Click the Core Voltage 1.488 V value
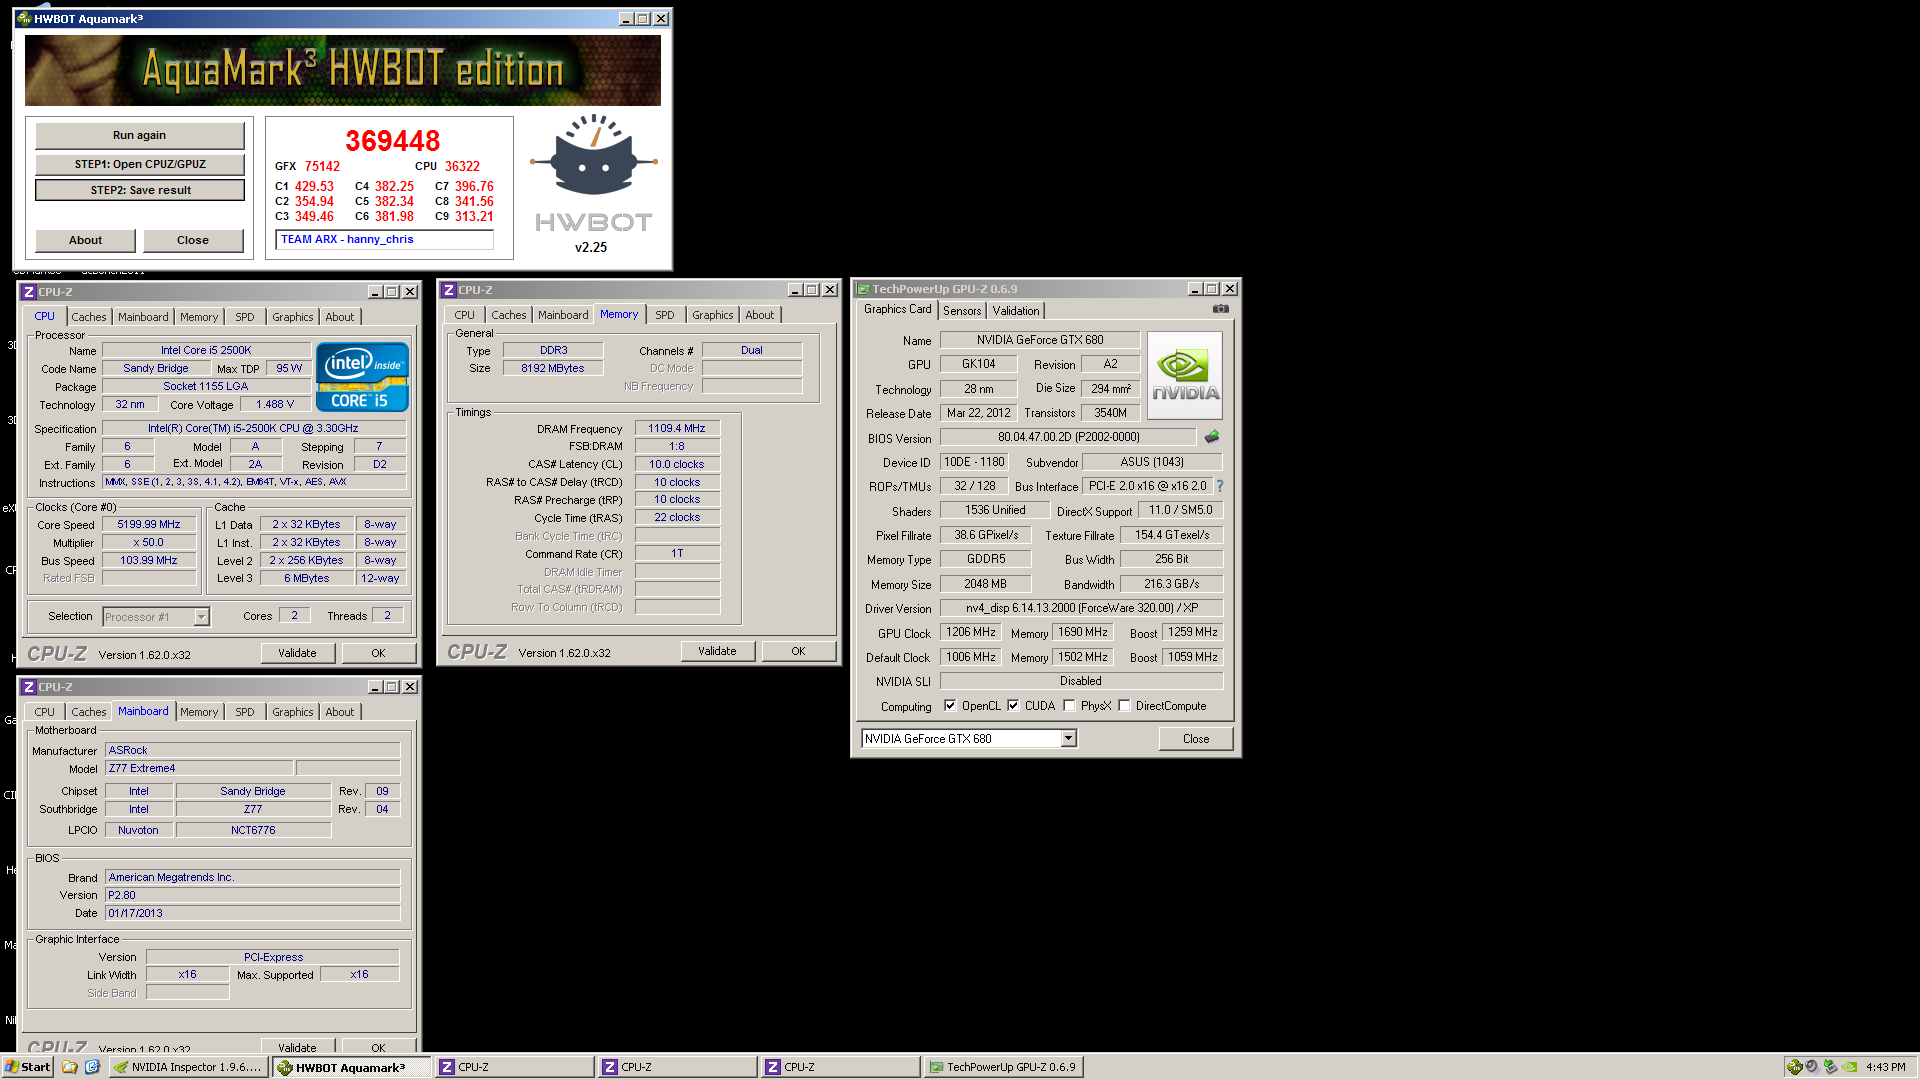This screenshot has height=1080, width=1920. 275,405
